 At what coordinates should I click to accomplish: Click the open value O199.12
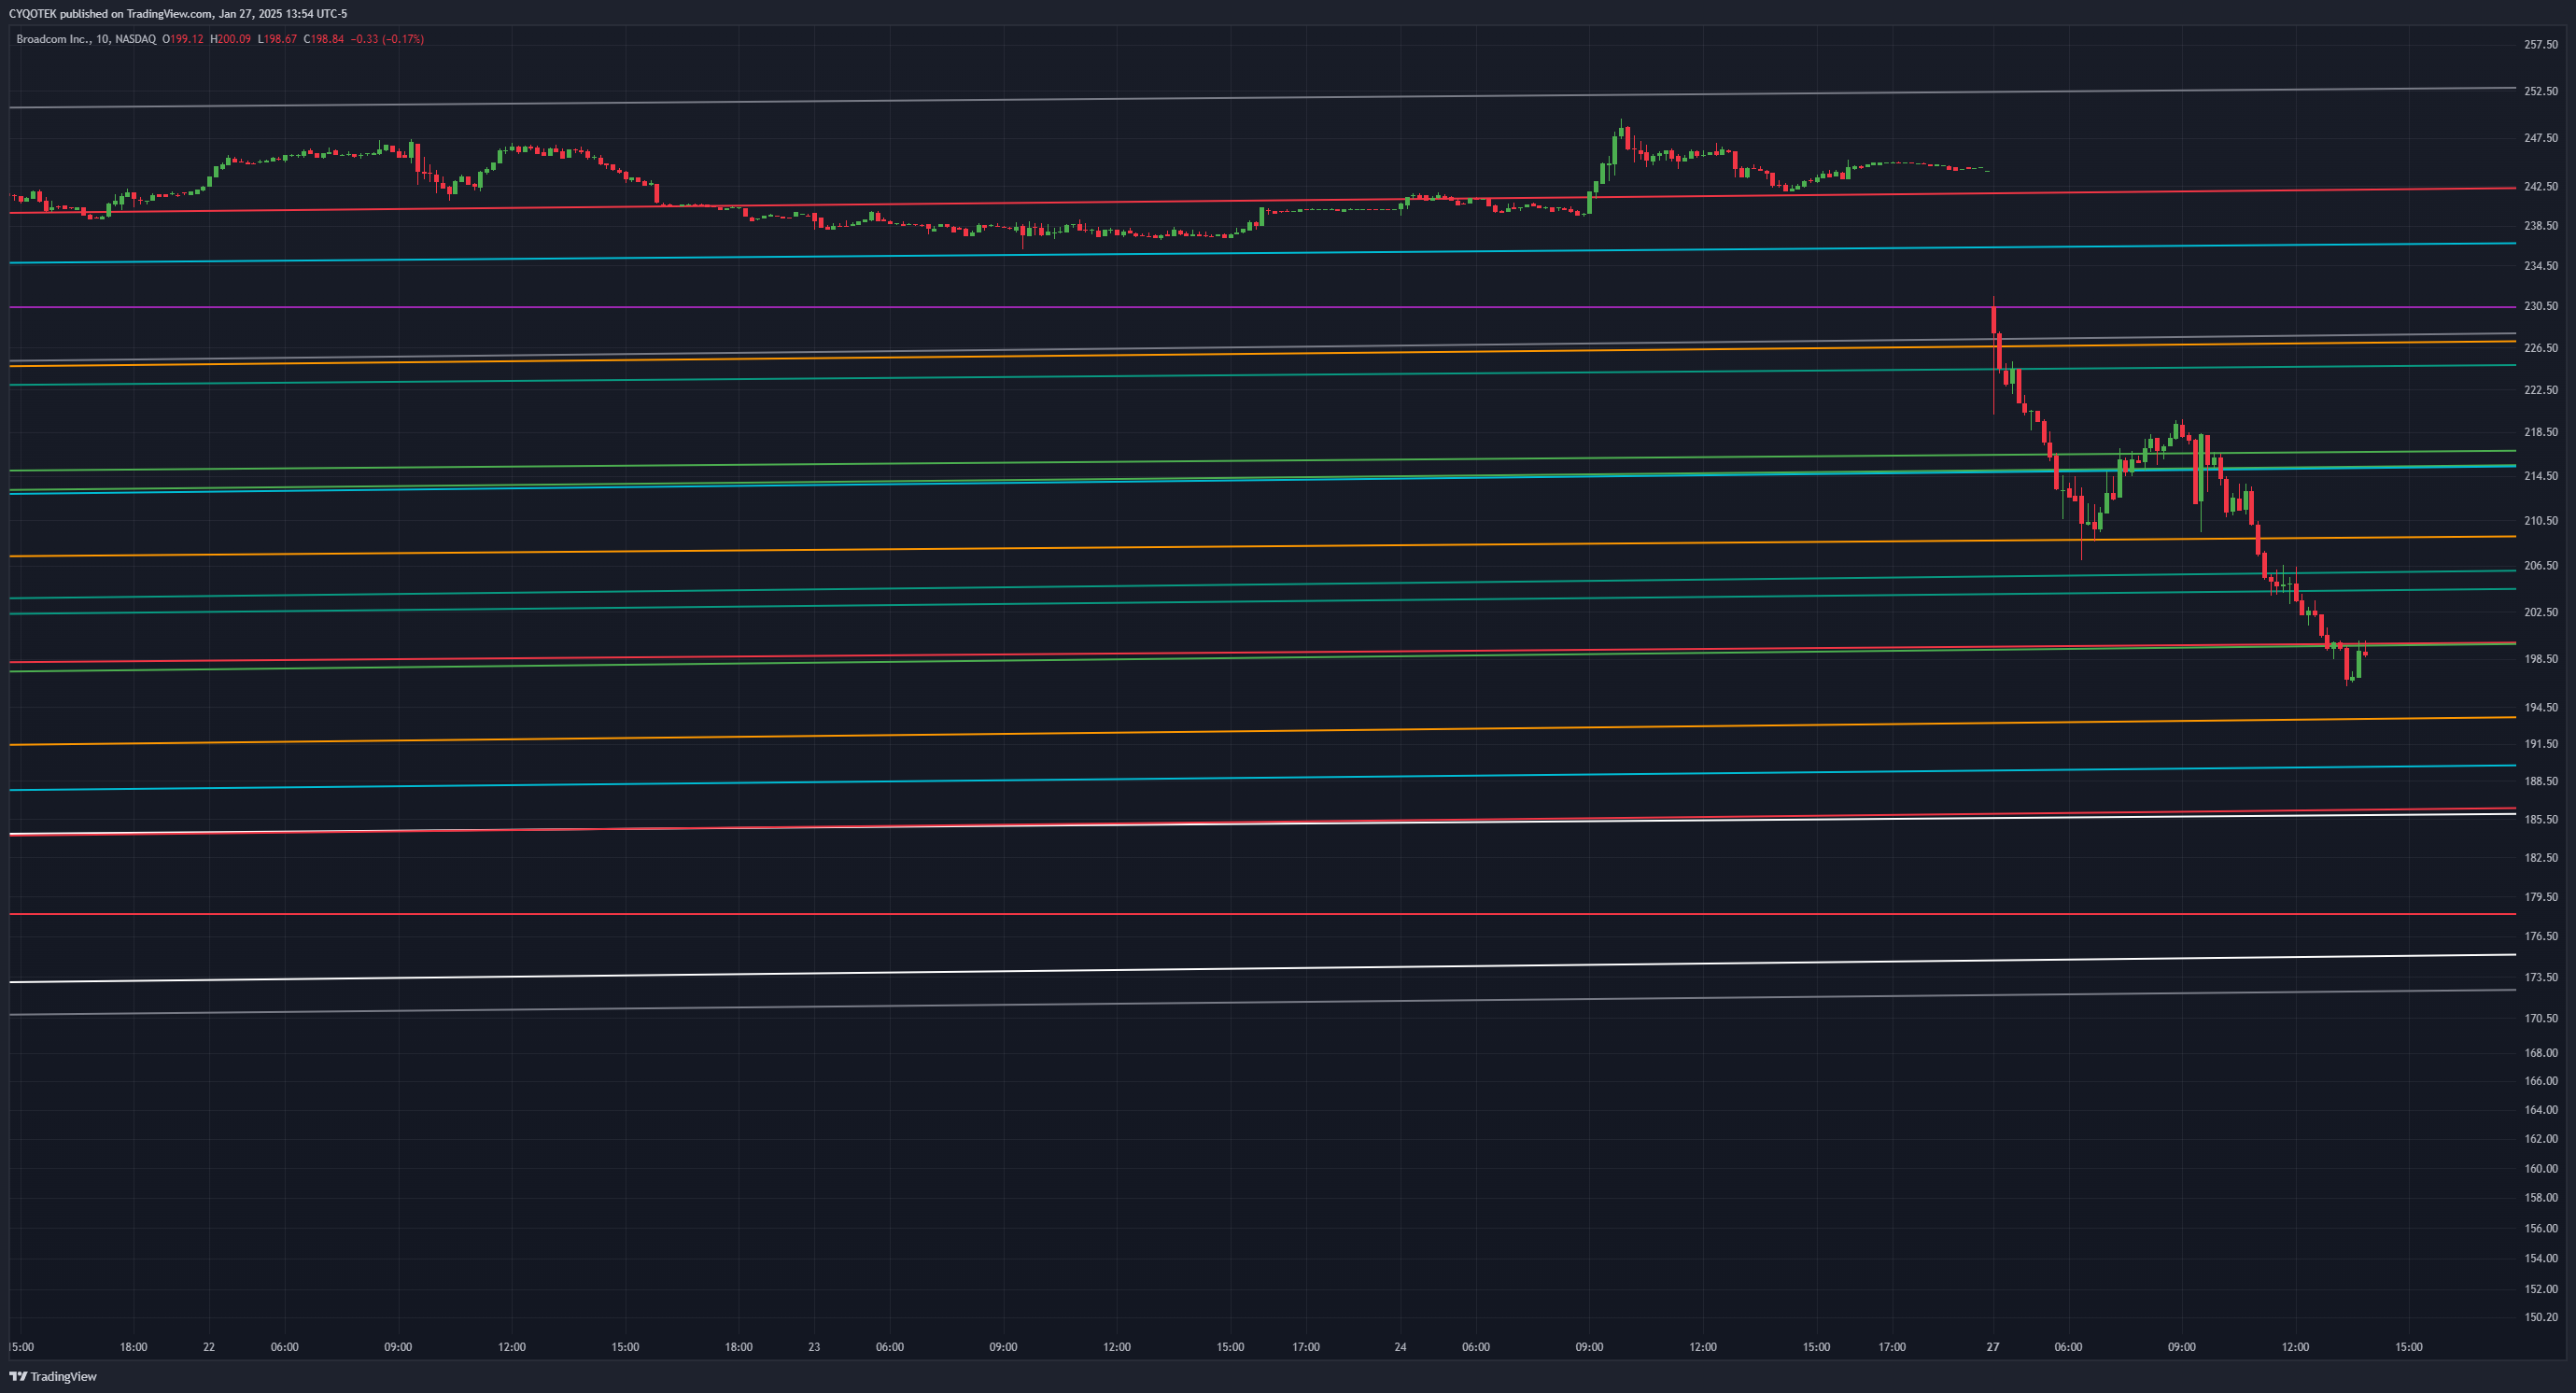click(183, 39)
